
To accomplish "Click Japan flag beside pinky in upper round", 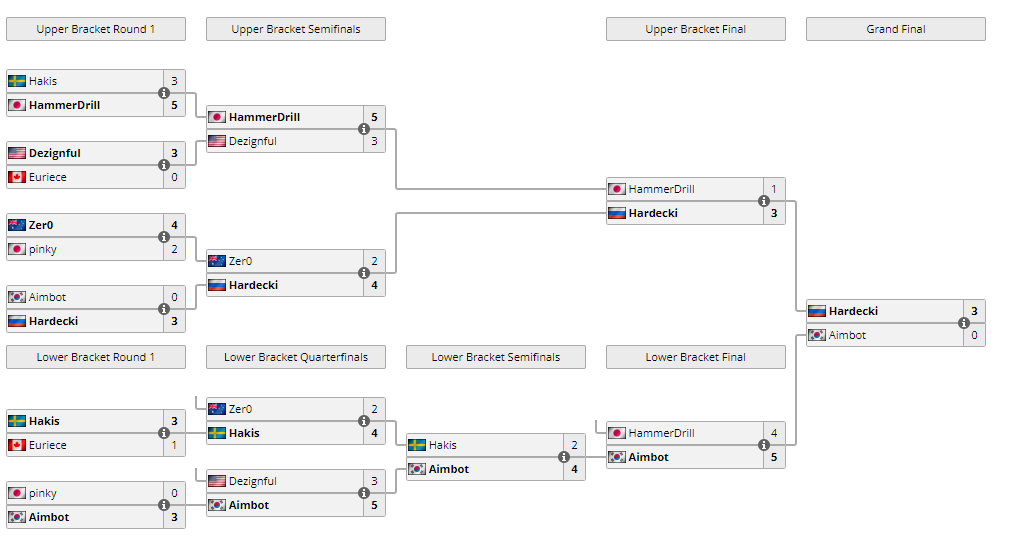I will point(17,249).
